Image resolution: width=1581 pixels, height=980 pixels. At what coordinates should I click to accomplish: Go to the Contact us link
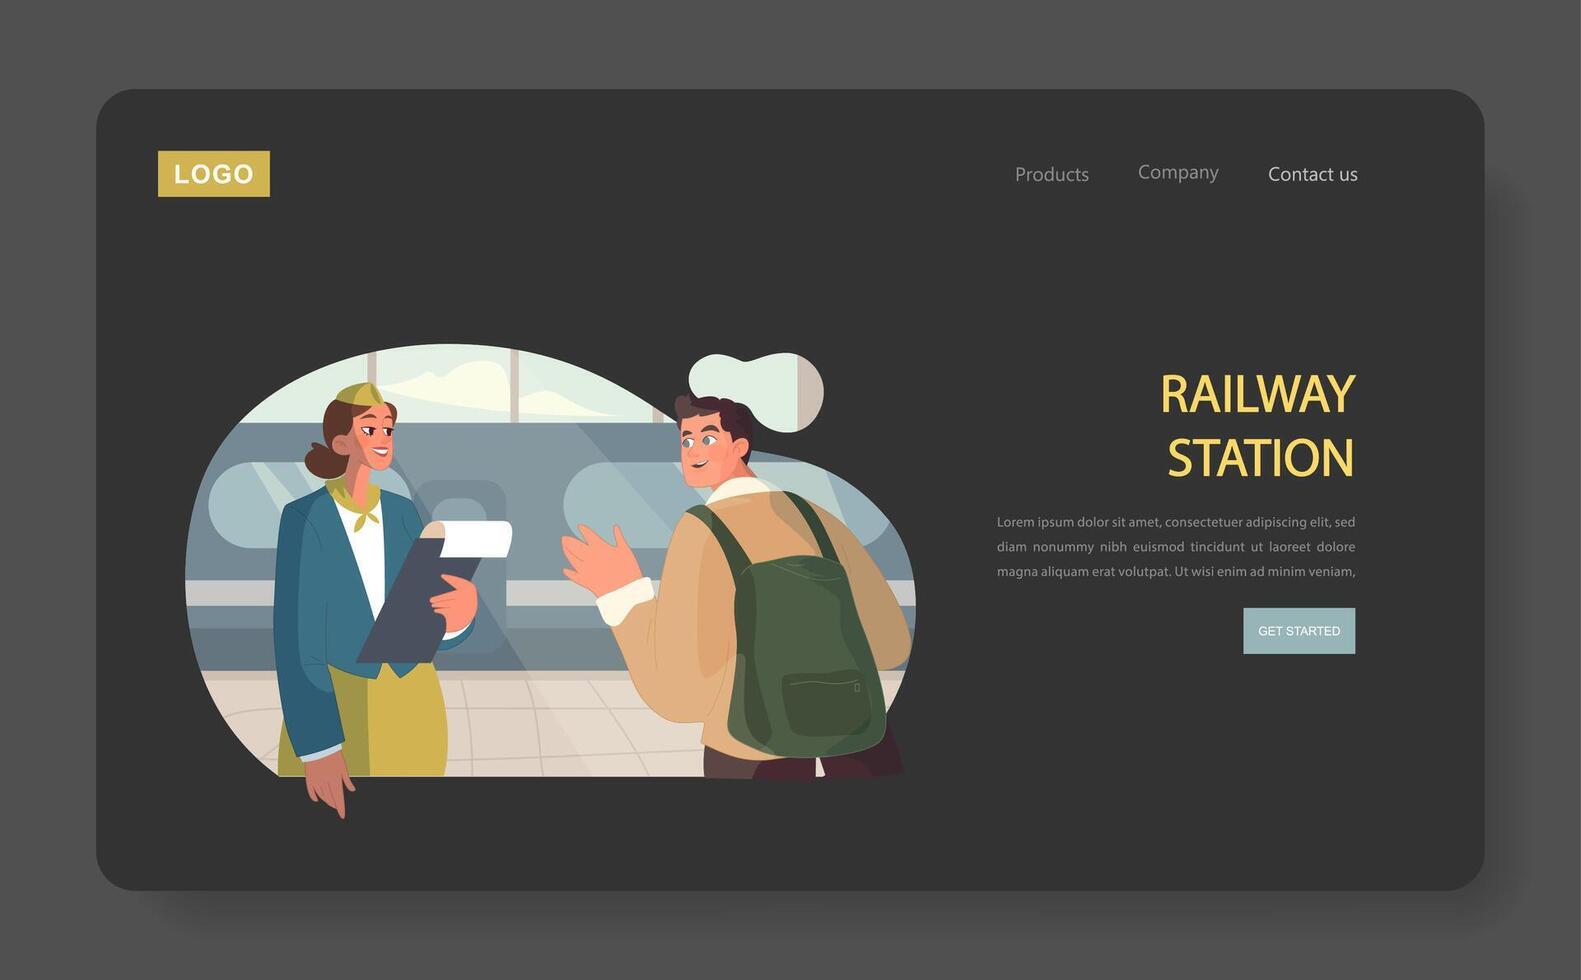click(x=1313, y=174)
